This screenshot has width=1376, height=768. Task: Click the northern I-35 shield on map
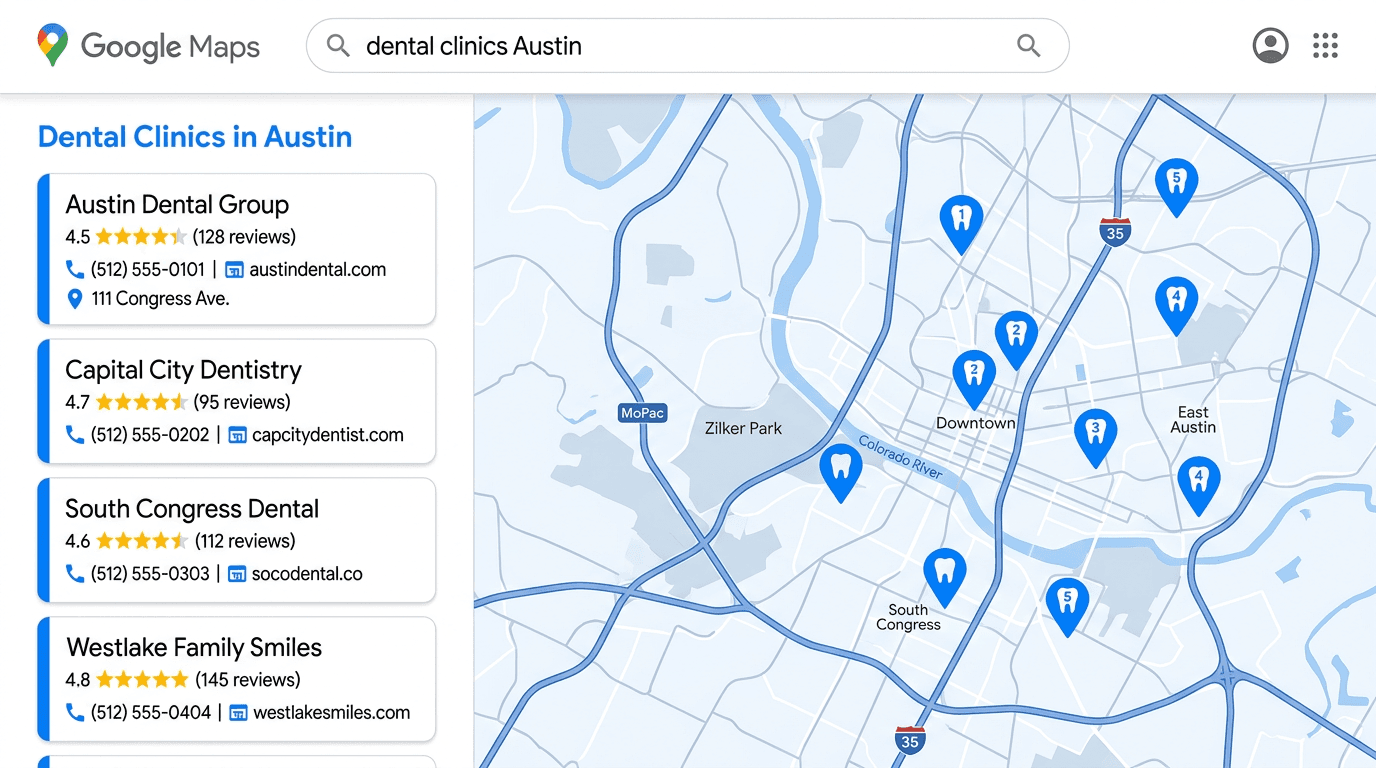point(1115,232)
